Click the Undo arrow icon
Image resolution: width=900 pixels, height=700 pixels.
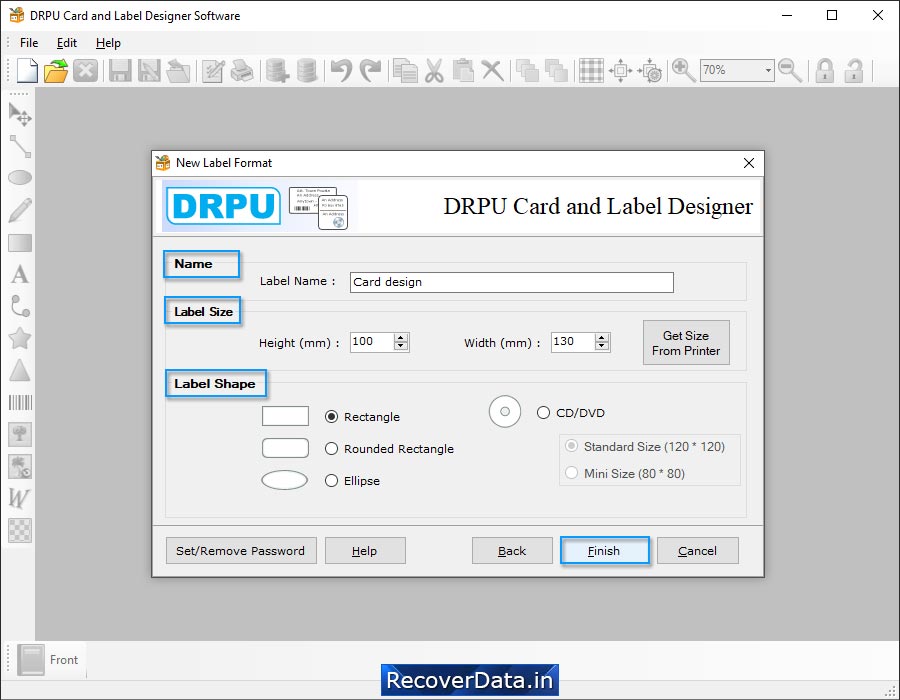point(341,71)
